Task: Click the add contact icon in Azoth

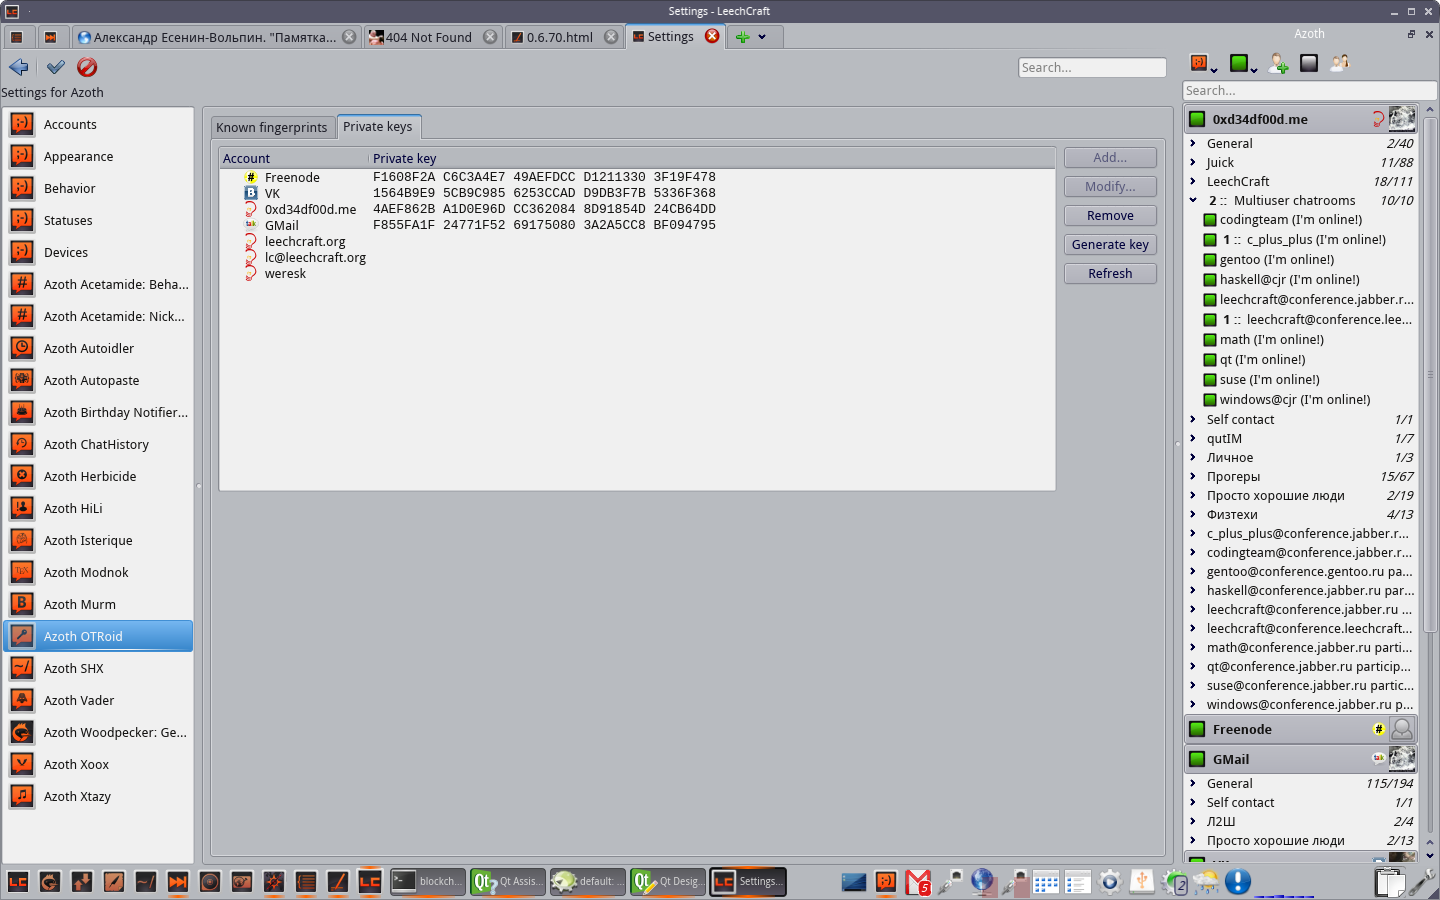Action: click(x=1278, y=64)
